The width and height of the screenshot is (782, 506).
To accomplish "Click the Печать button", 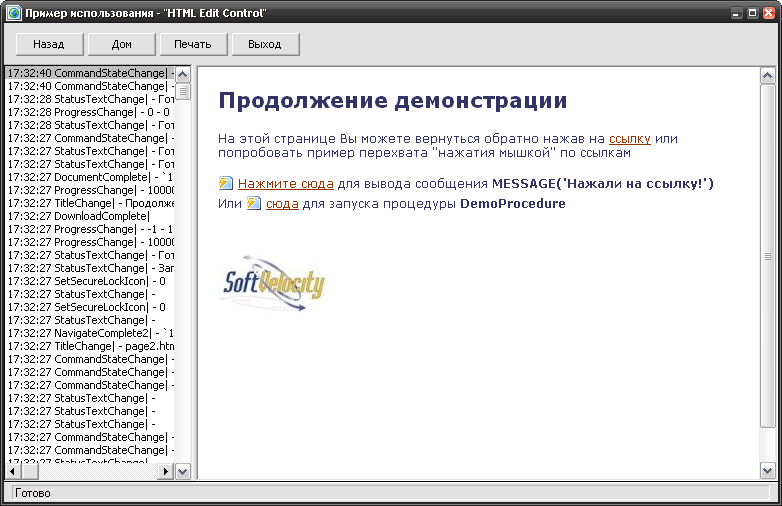I will click(193, 44).
